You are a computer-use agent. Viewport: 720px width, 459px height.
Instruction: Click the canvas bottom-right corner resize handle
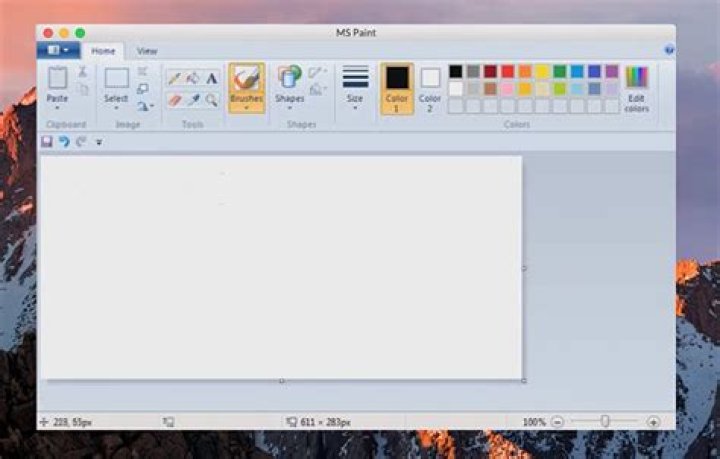point(524,381)
